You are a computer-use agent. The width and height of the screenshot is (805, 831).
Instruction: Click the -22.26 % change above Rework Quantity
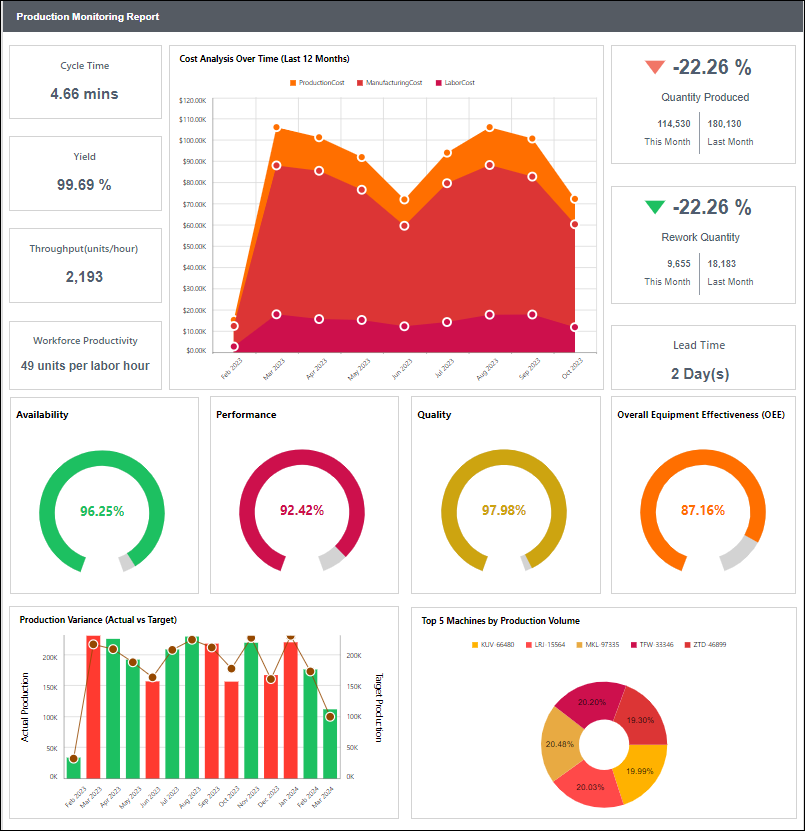pos(712,207)
